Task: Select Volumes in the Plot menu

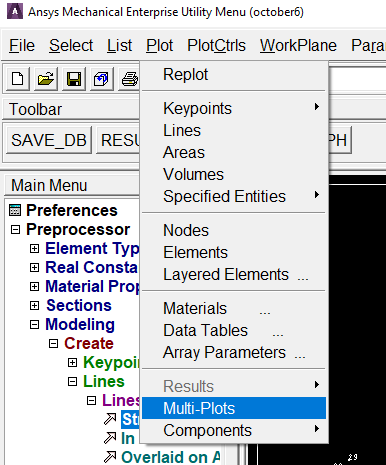Action: click(233, 174)
